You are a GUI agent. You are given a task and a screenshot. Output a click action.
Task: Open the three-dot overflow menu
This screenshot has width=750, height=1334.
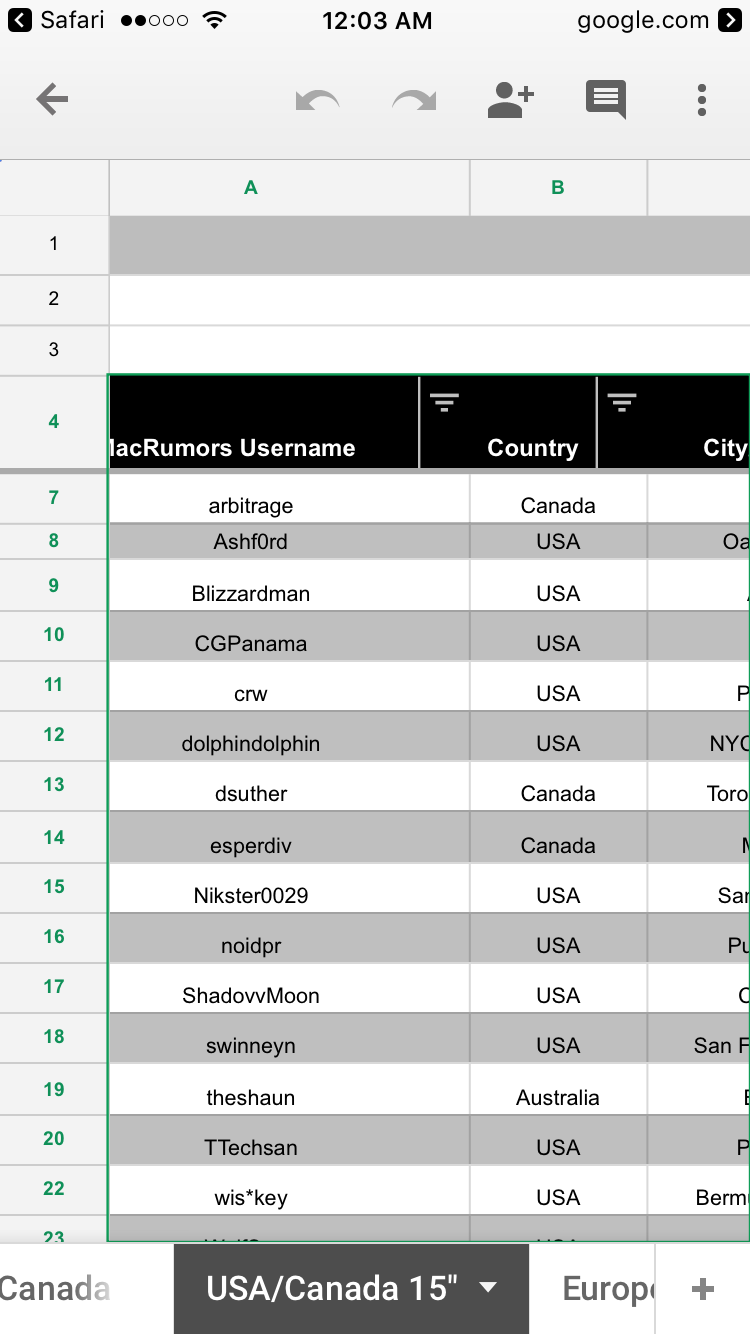point(702,100)
